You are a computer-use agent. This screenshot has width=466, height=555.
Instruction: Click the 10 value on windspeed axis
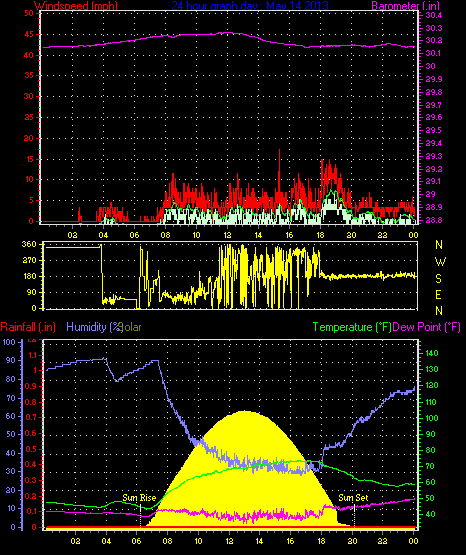click(29, 179)
